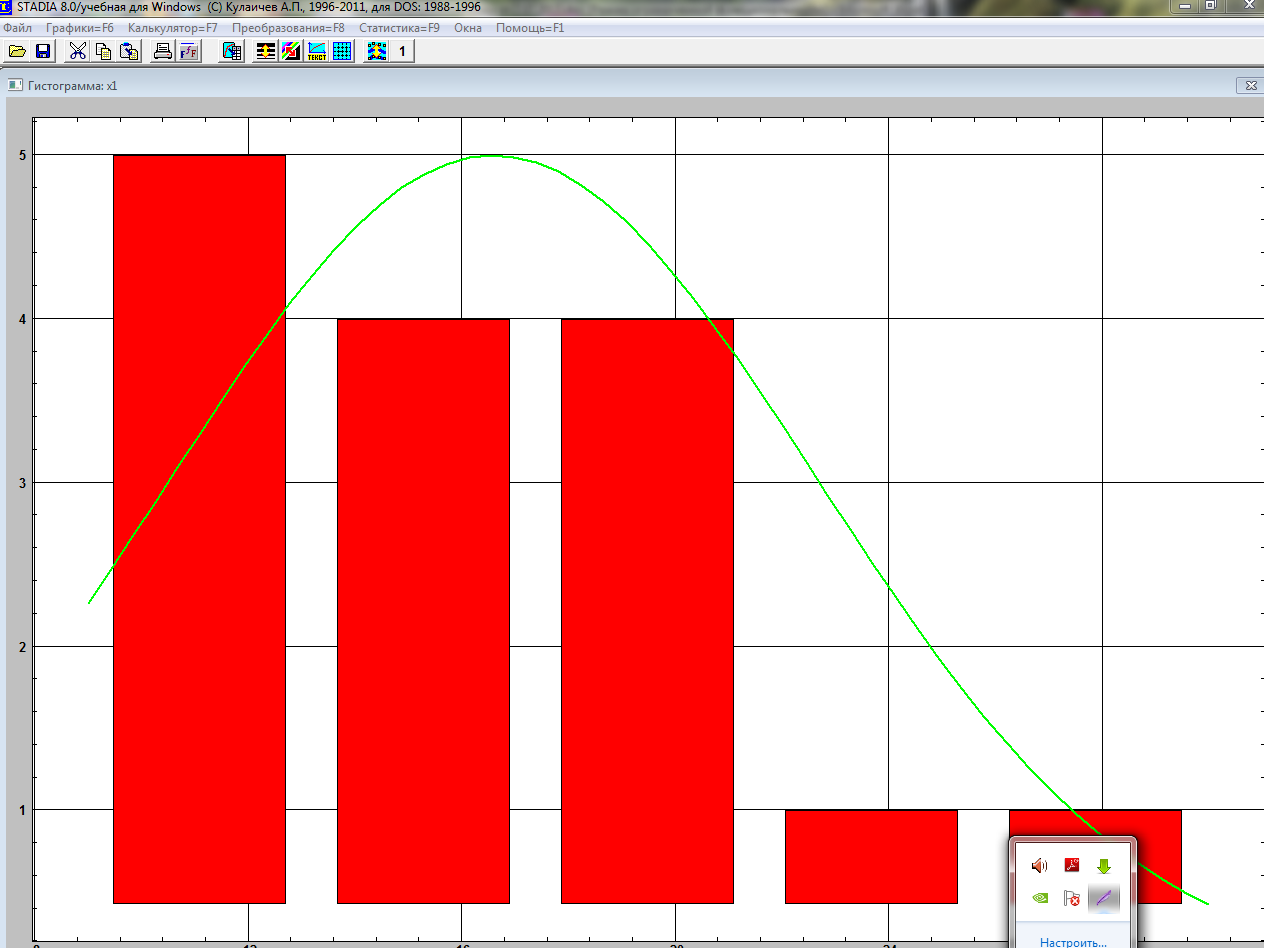Click the data table with chart icon
The image size is (1264, 948).
click(232, 51)
